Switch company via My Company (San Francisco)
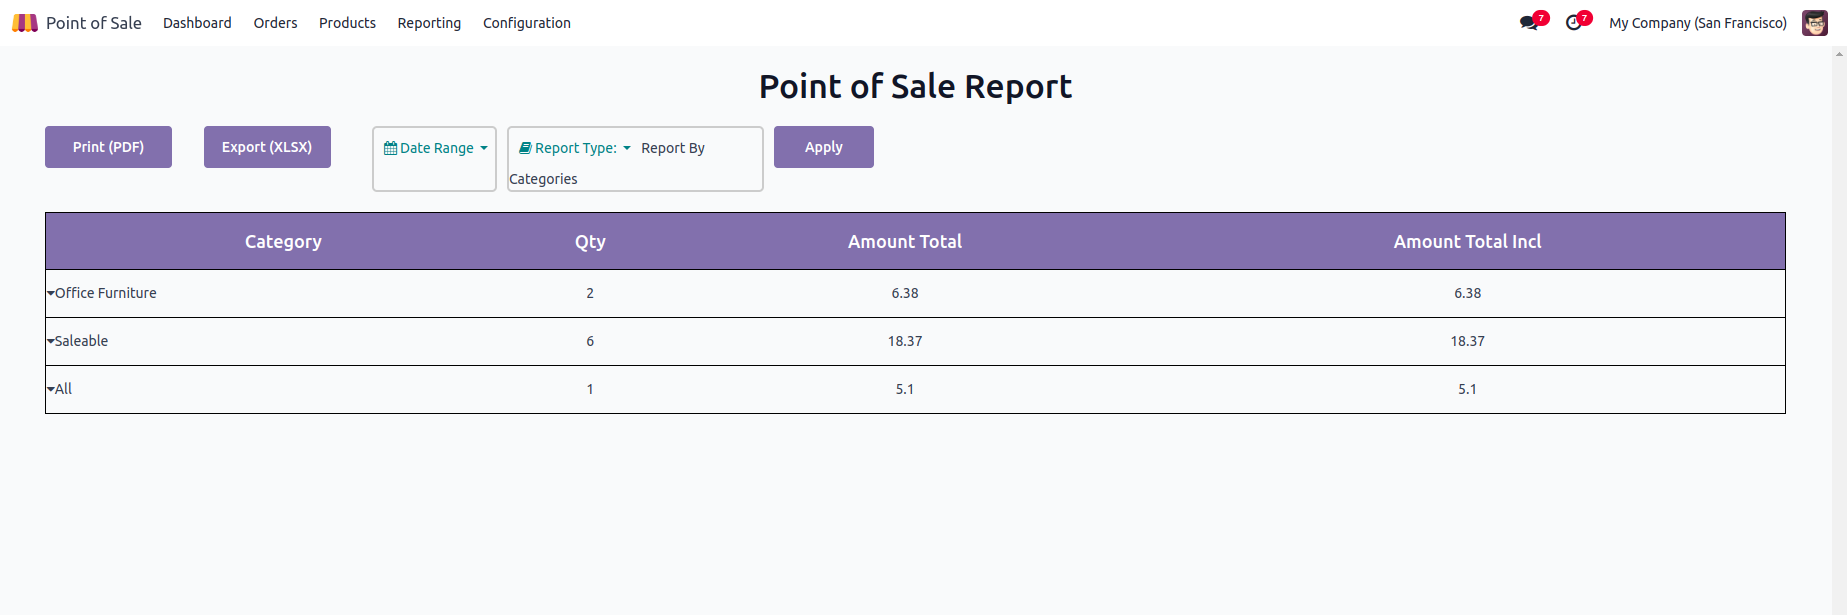The image size is (1847, 615). point(1697,23)
